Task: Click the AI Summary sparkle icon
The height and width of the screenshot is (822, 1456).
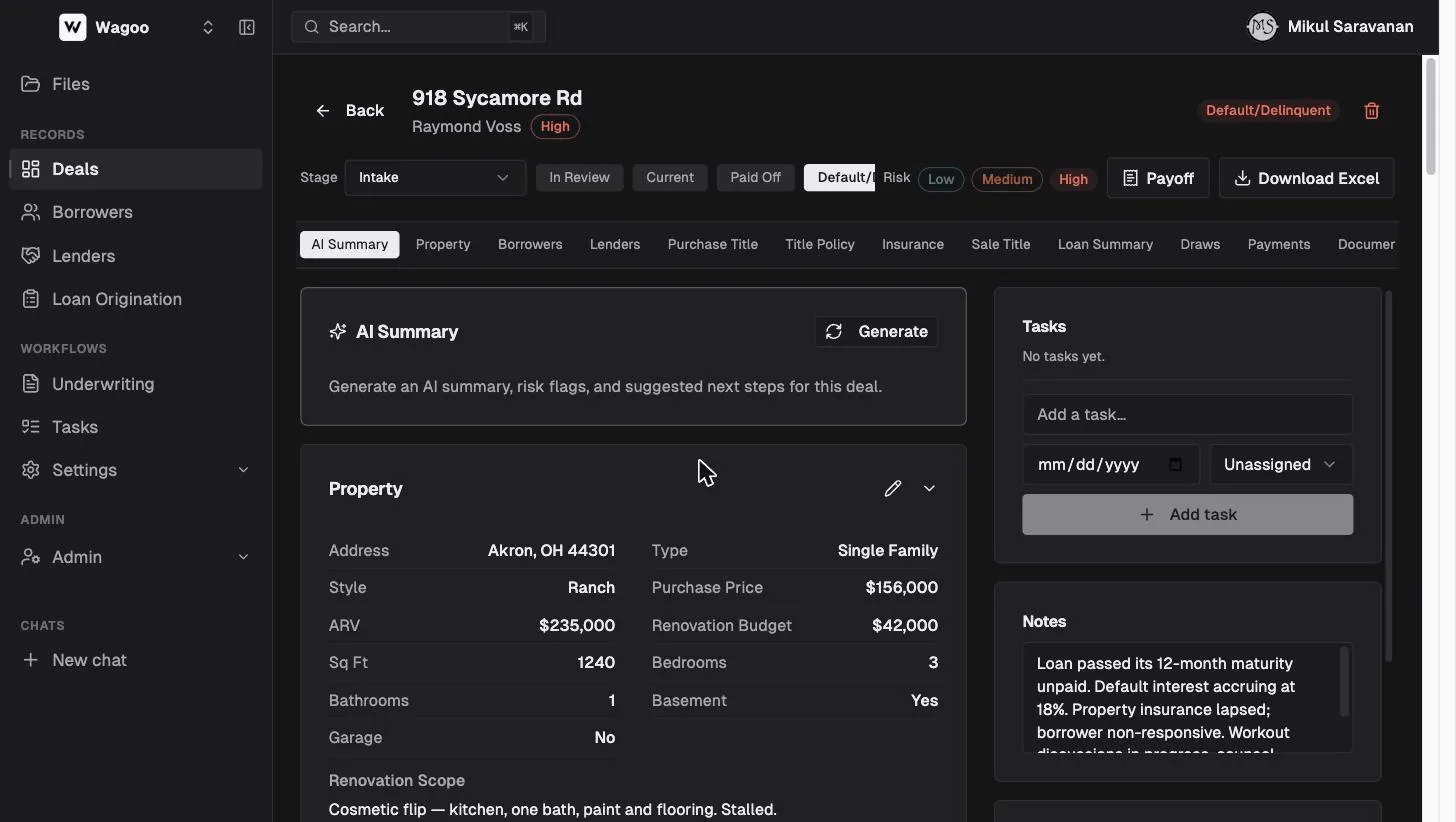Action: [x=338, y=332]
